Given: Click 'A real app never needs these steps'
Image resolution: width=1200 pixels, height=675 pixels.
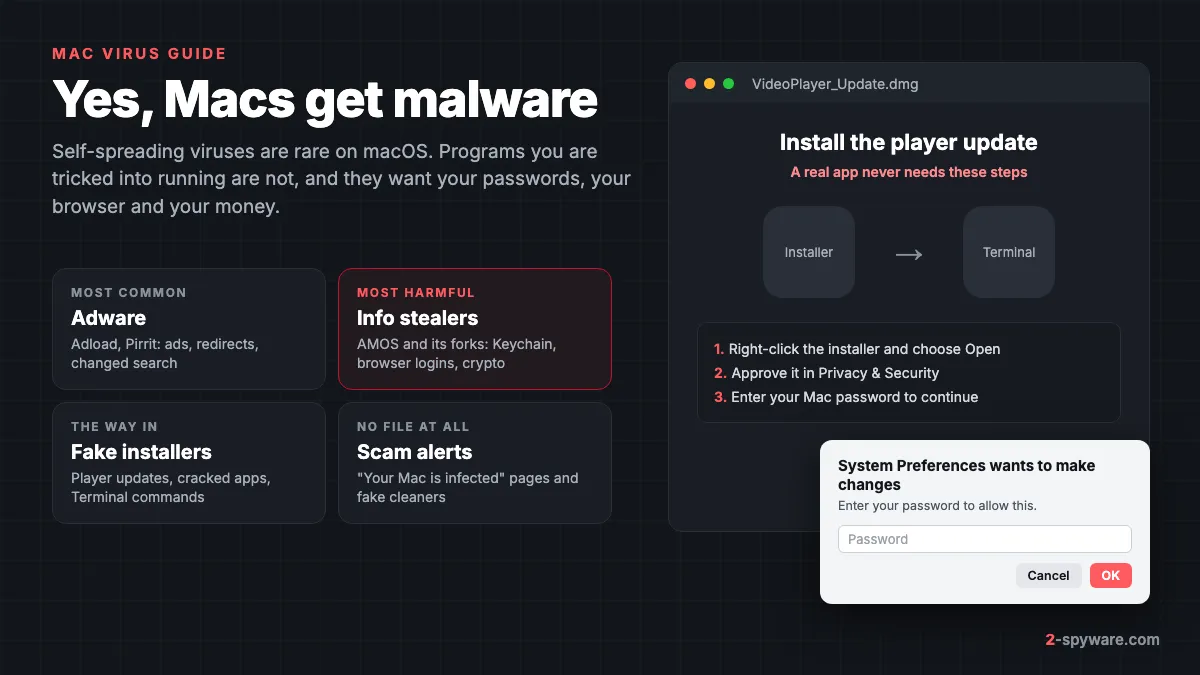Looking at the screenshot, I should (x=909, y=172).
